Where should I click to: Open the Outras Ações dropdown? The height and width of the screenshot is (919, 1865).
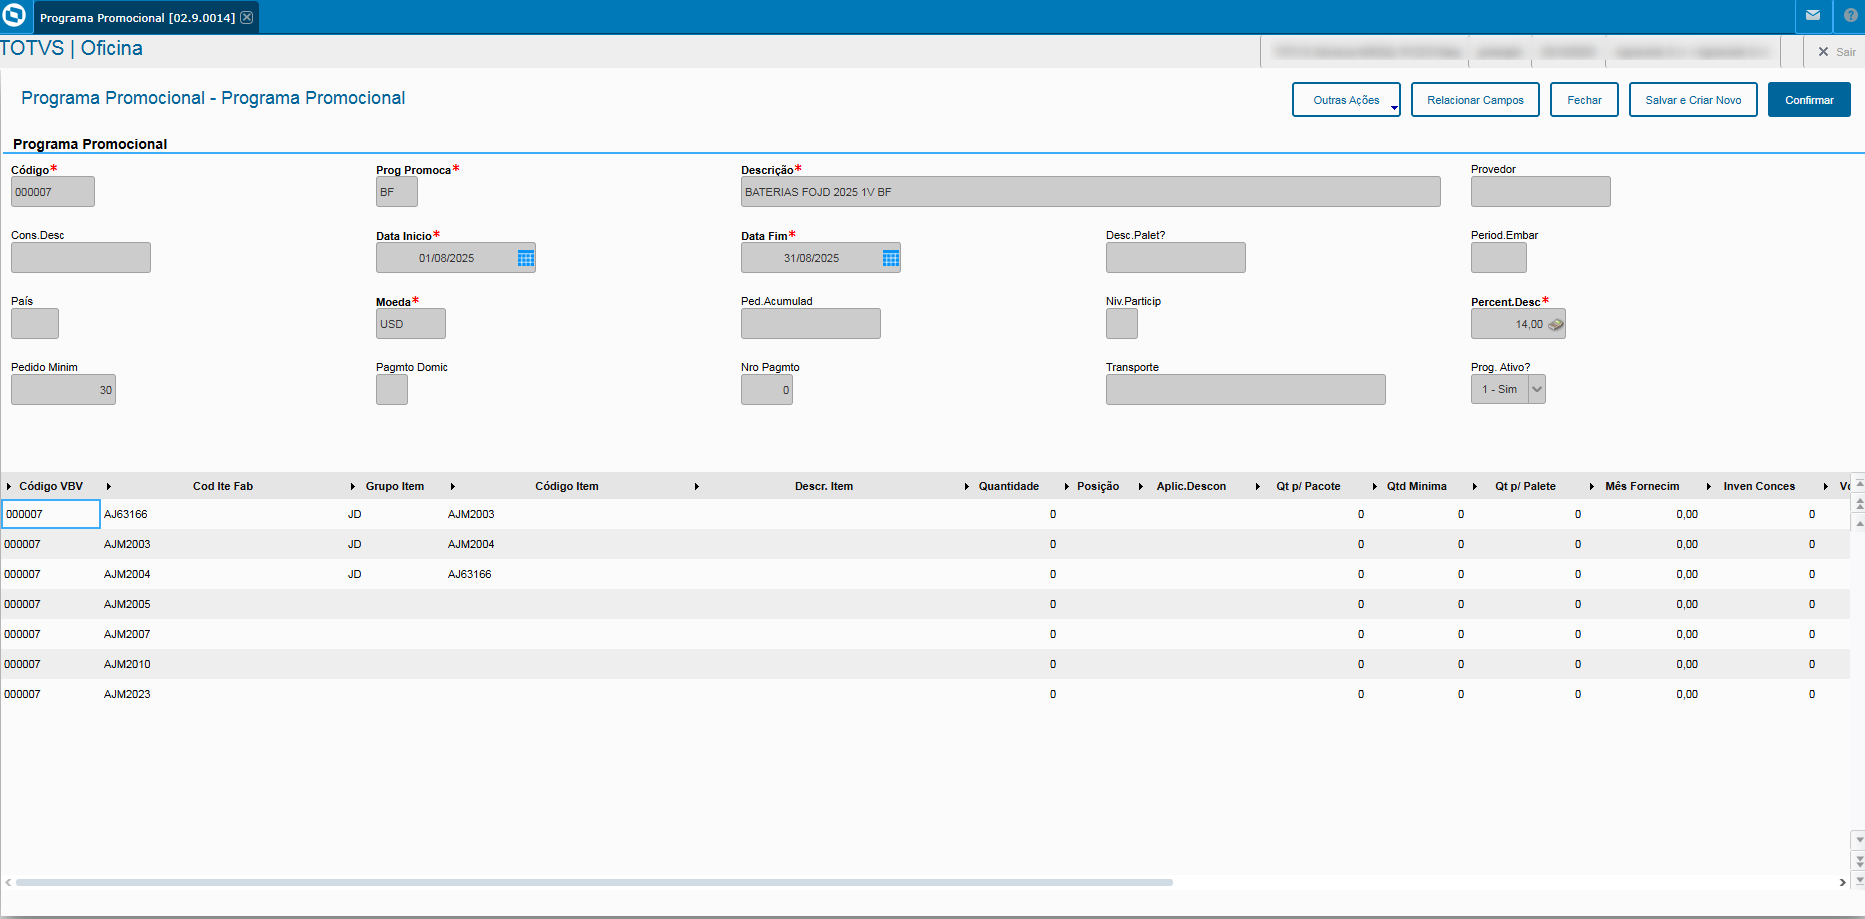click(x=1346, y=100)
